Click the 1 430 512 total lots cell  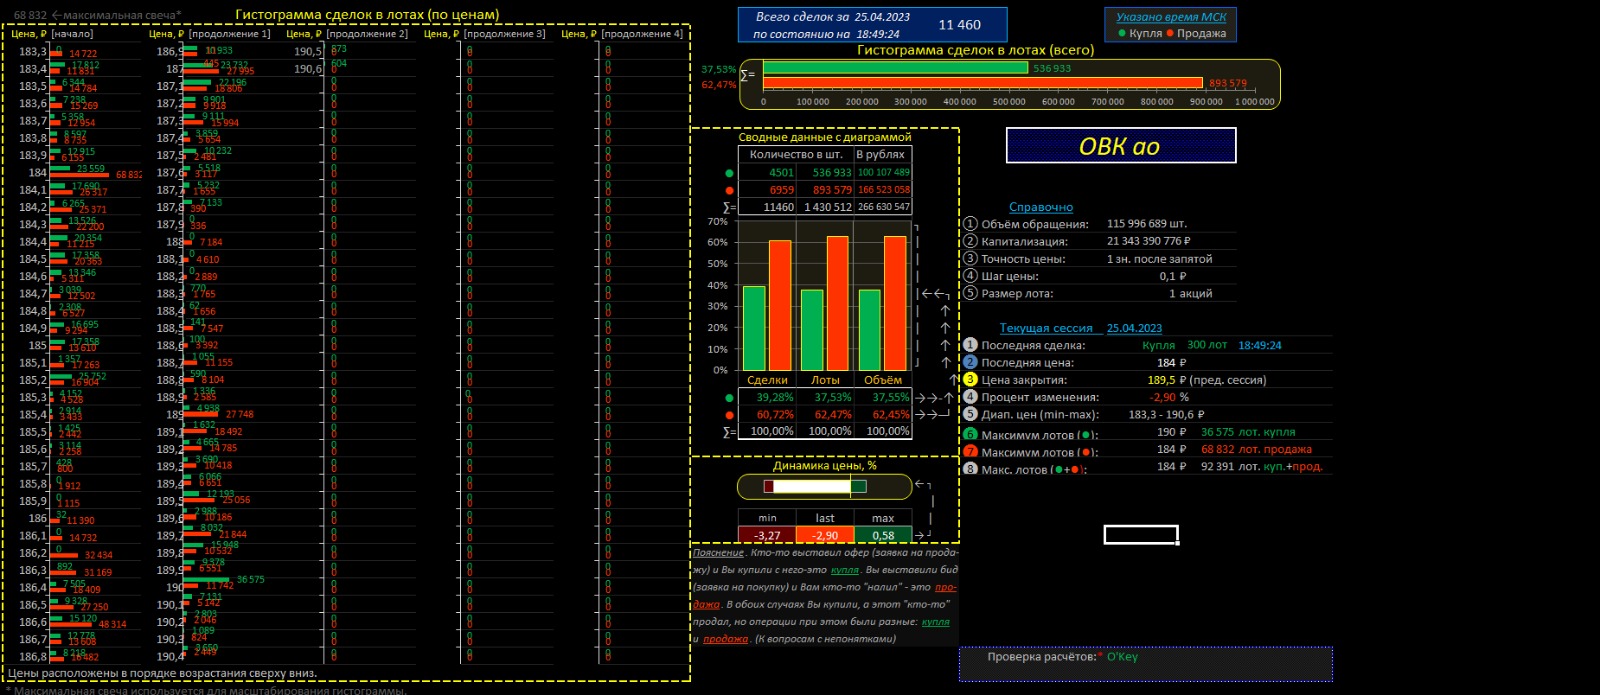coord(826,207)
